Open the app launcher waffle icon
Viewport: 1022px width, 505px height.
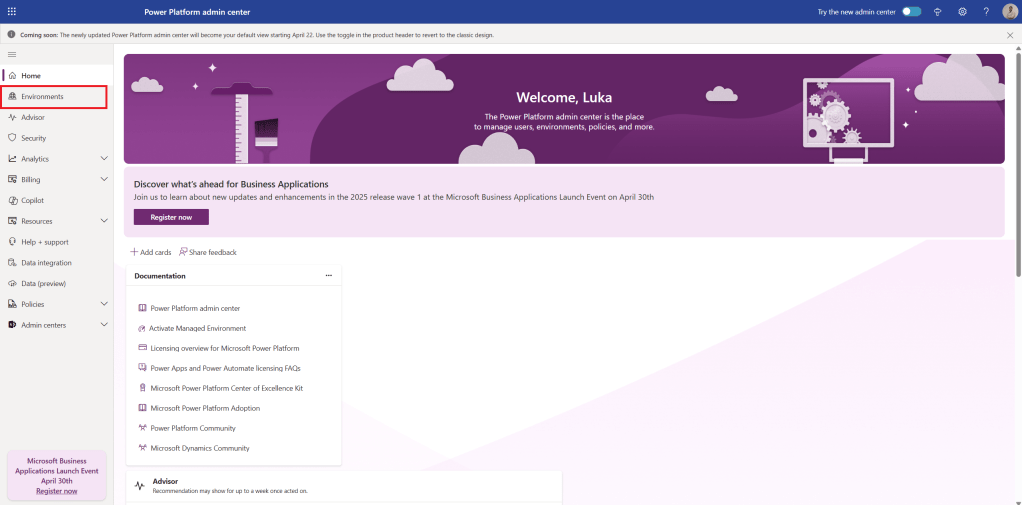(x=12, y=11)
